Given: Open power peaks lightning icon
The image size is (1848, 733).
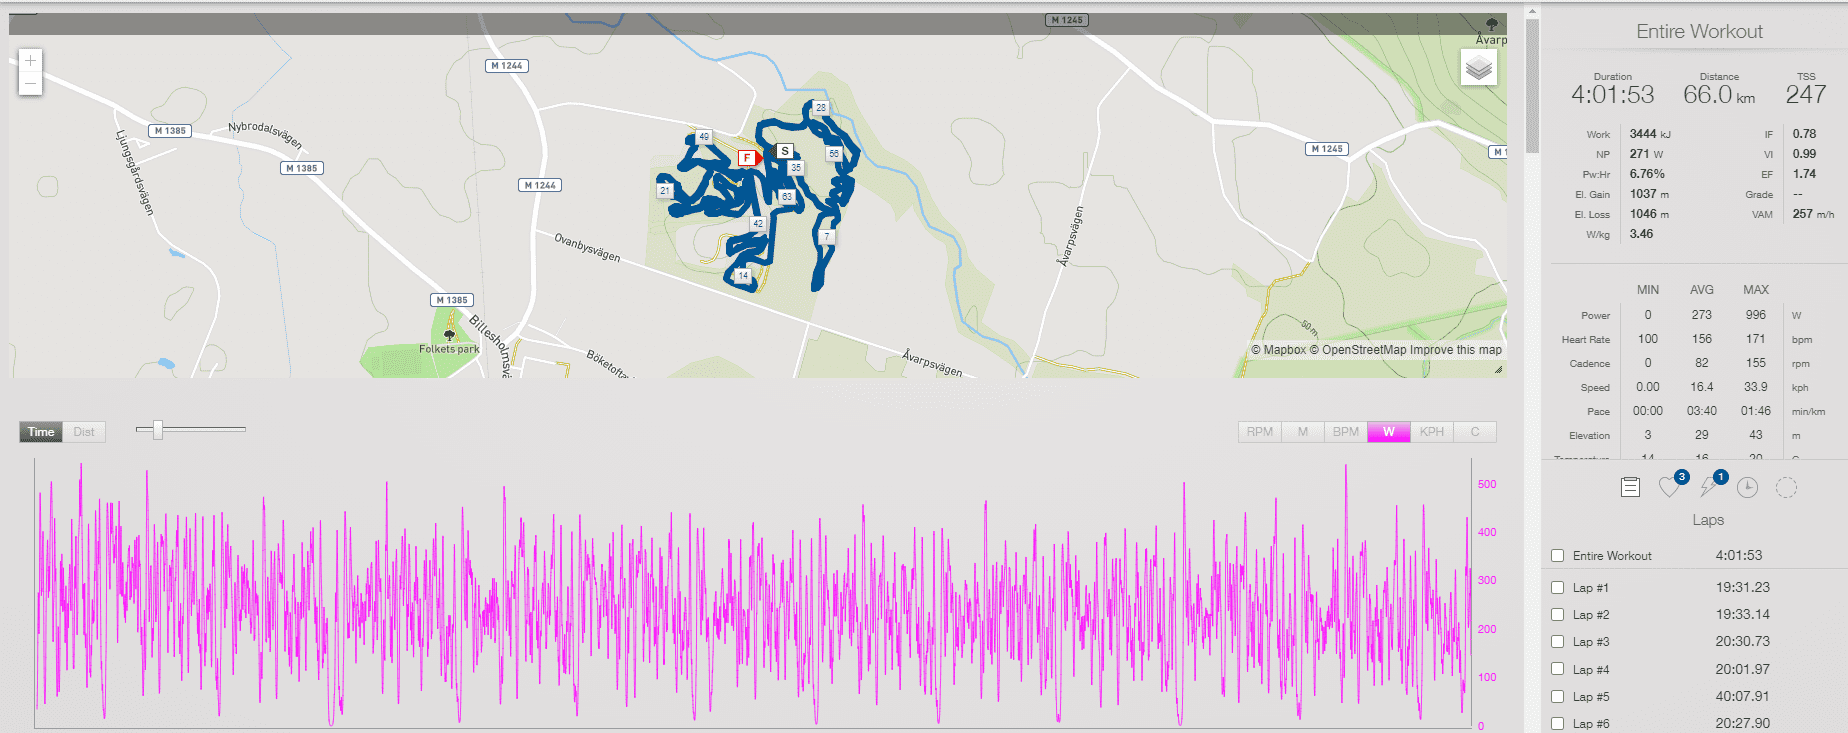Looking at the screenshot, I should (x=1708, y=487).
